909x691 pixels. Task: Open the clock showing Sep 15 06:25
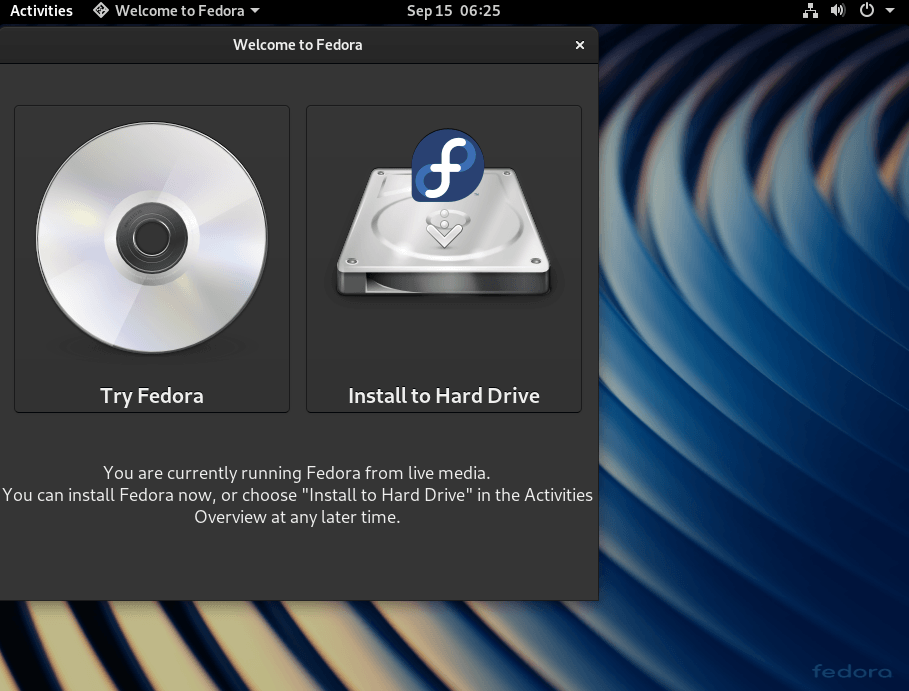[453, 10]
